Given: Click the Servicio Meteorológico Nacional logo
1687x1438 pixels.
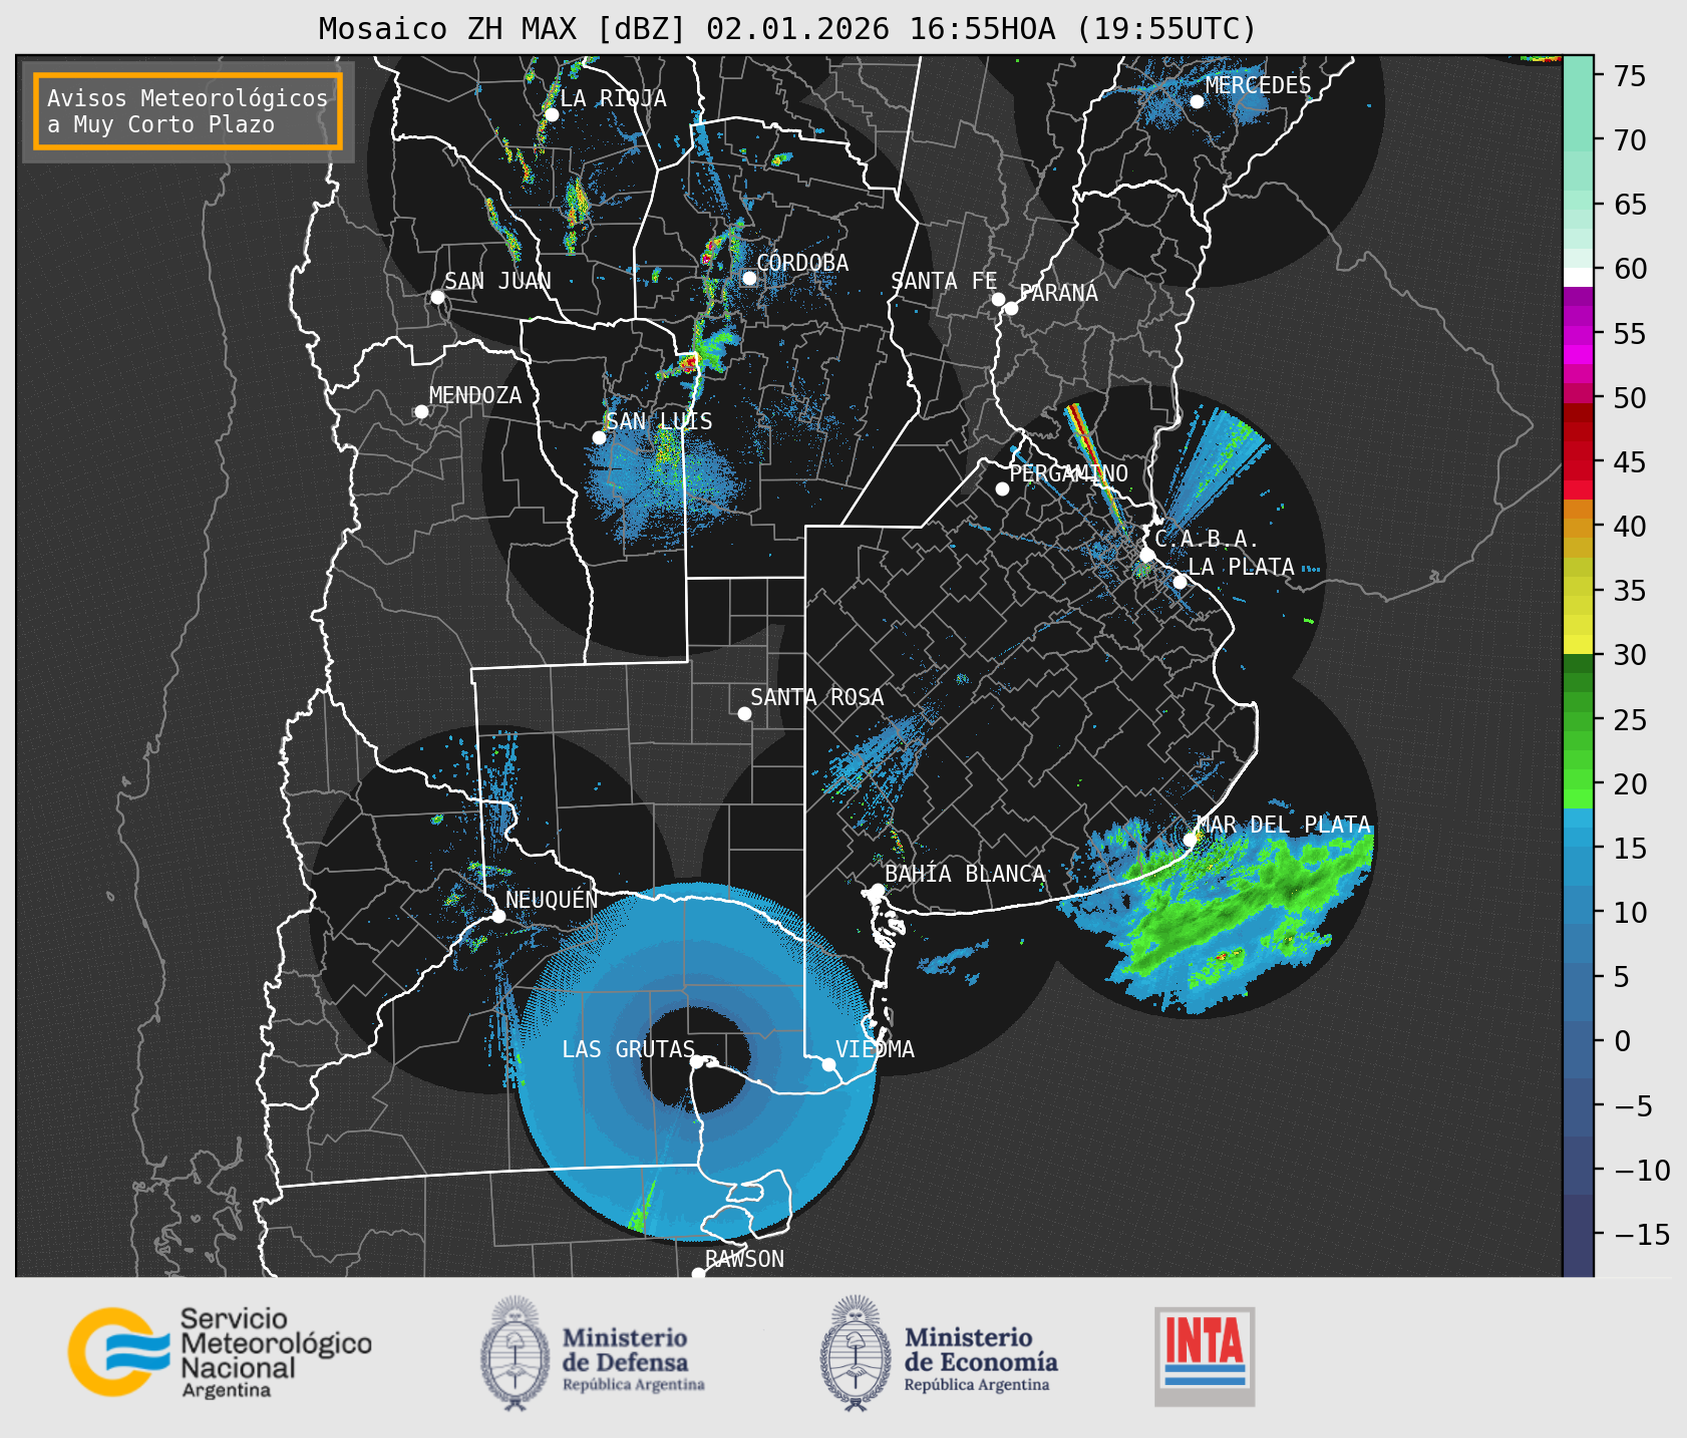Looking at the screenshot, I should click(x=220, y=1352).
